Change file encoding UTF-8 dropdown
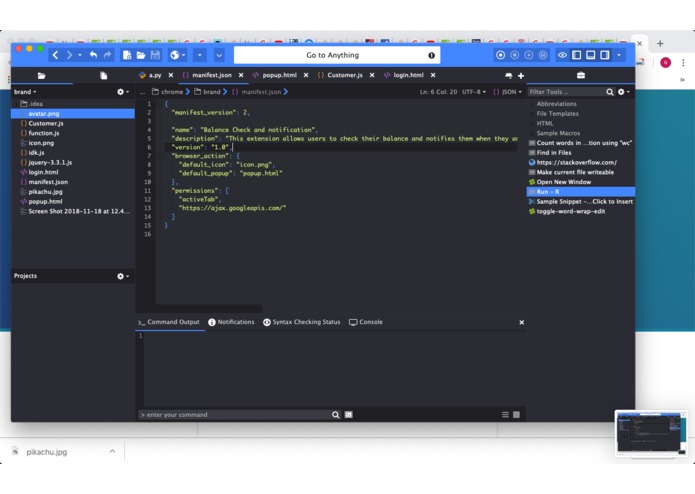Screen dimensions: 695x494 point(474,92)
